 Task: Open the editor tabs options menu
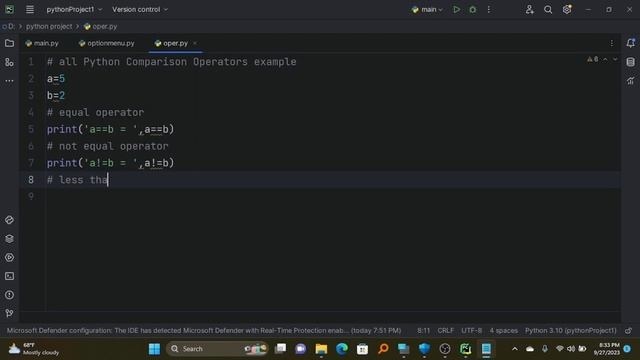(x=611, y=43)
